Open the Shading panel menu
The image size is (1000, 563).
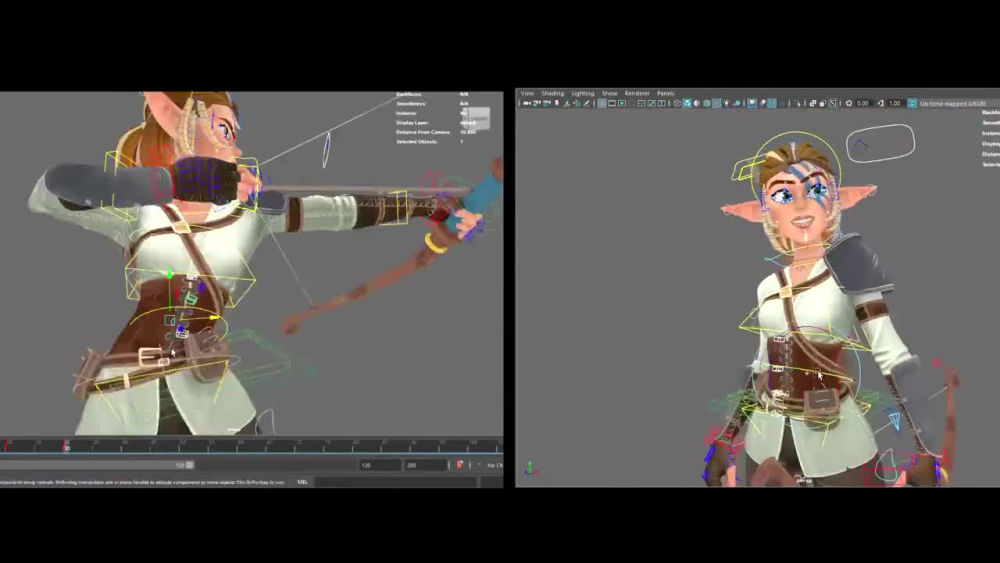(552, 93)
